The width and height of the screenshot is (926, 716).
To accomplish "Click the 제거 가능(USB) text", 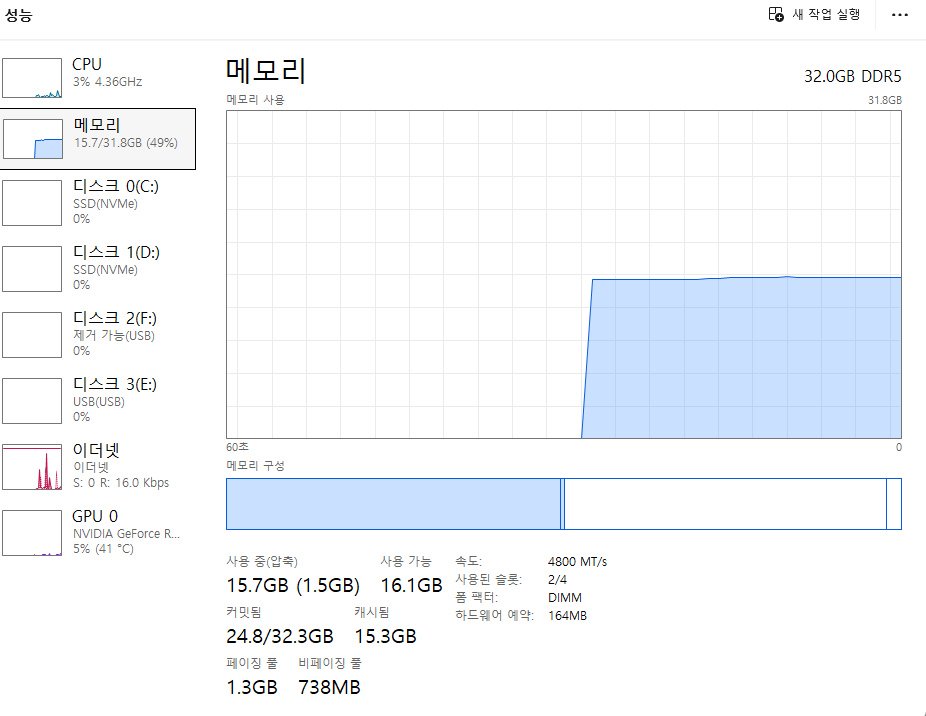I will coord(114,336).
